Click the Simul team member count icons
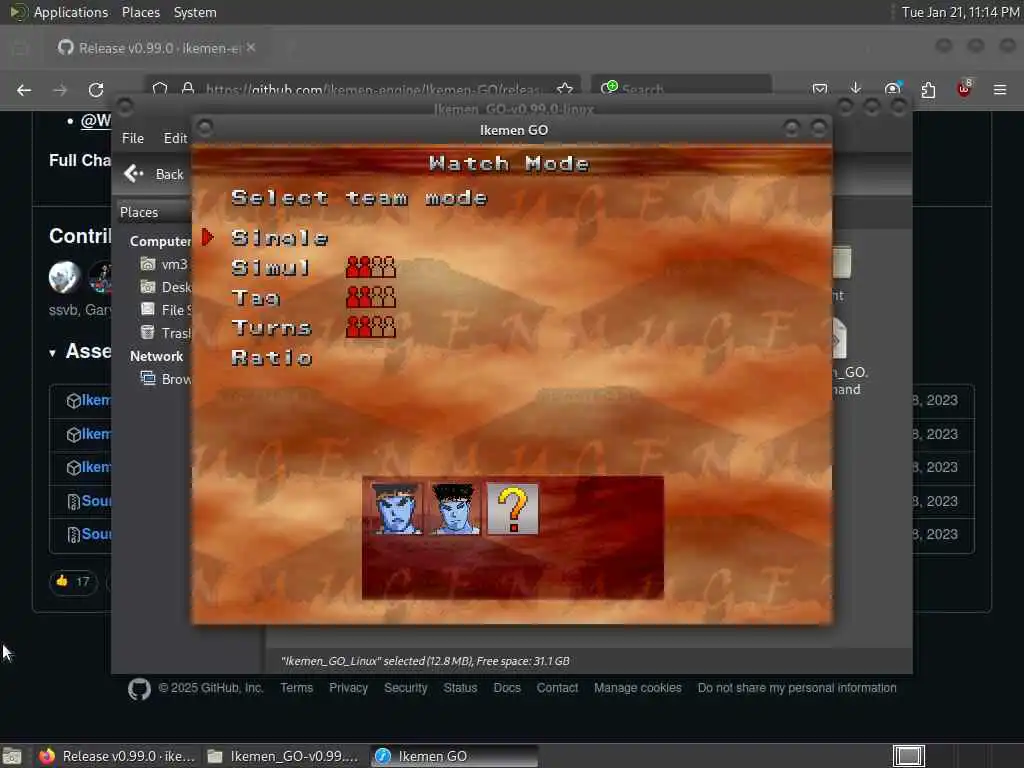 pos(370,267)
